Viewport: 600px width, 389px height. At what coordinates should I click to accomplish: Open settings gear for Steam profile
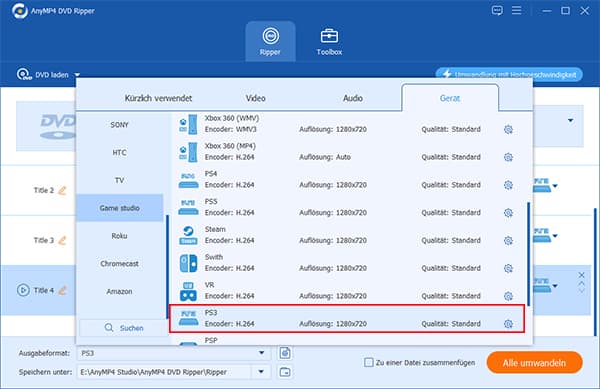coord(508,240)
